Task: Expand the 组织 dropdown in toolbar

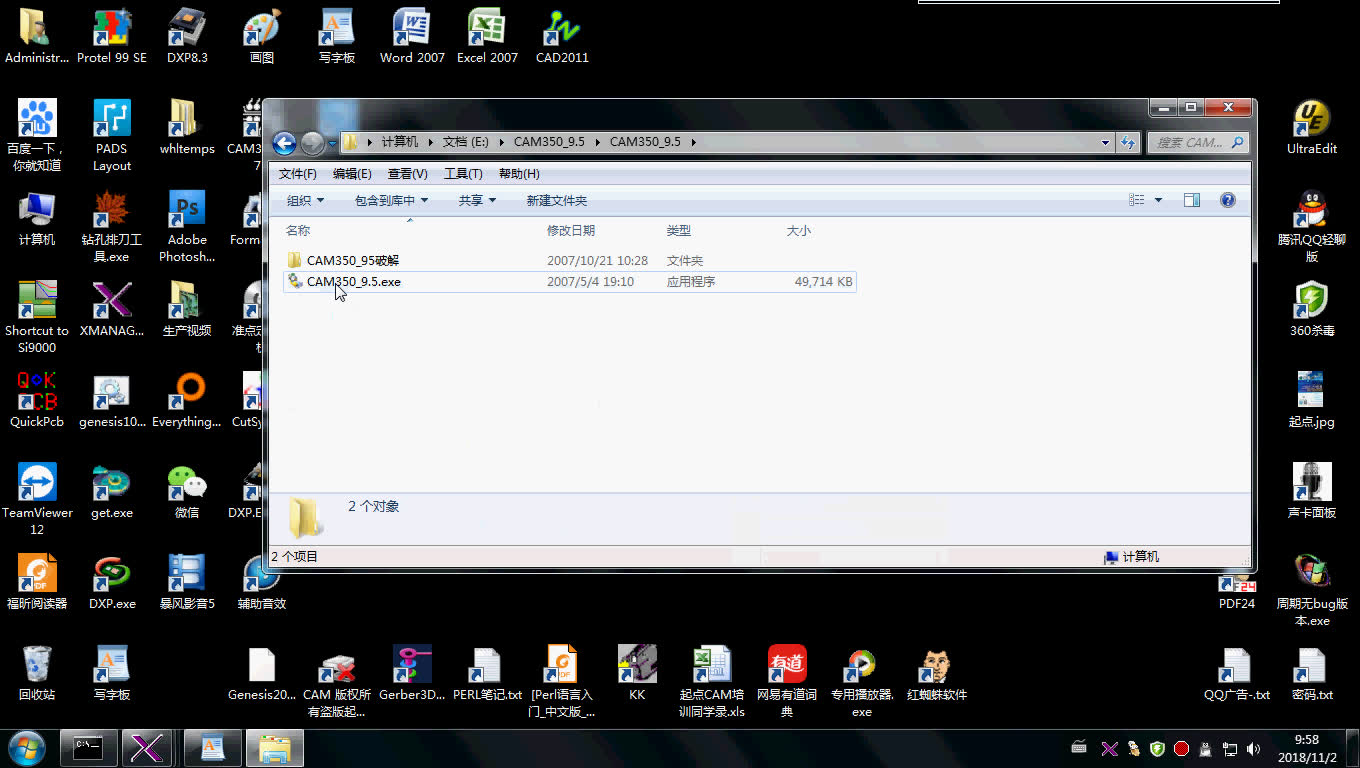Action: 305,200
